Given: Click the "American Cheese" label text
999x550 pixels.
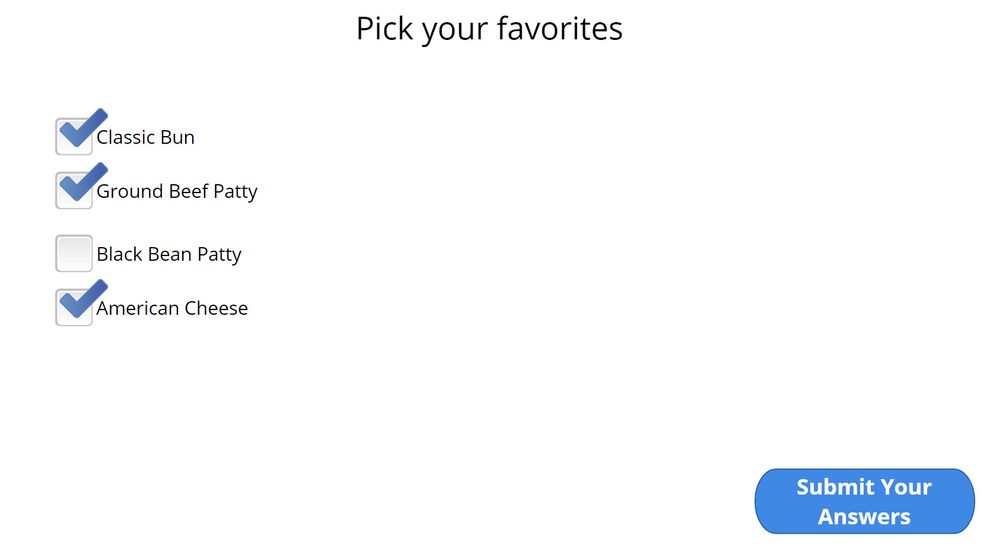Looking at the screenshot, I should click(172, 309).
